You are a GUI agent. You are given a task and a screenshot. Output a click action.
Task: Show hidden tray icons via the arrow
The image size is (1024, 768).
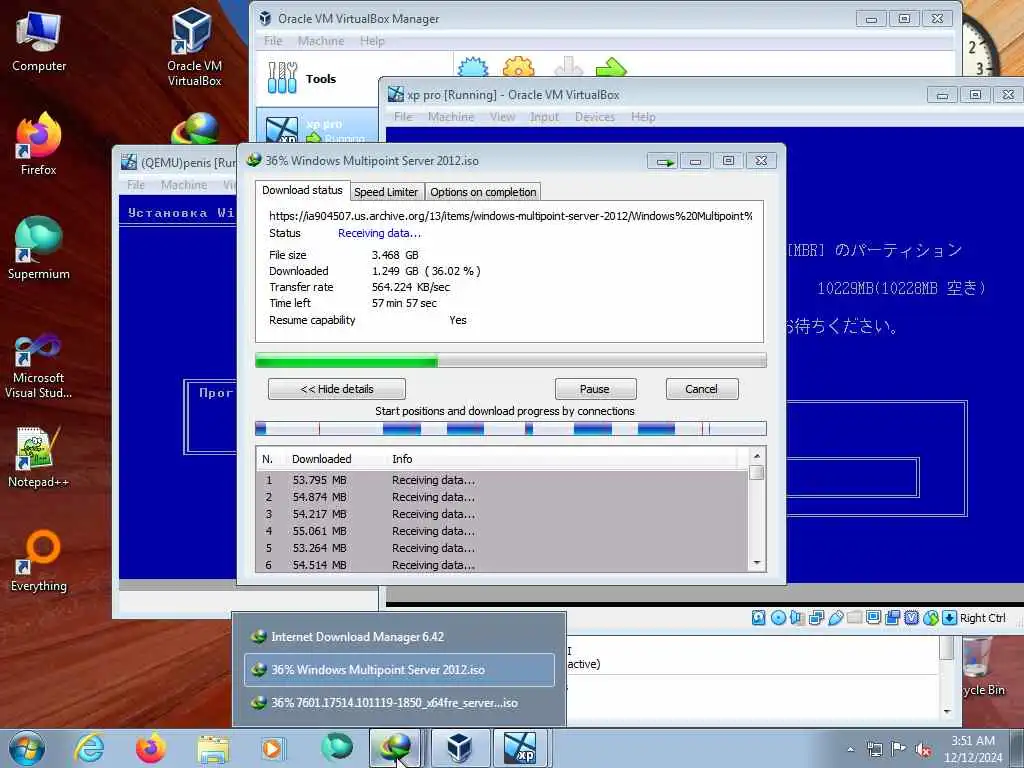(850, 749)
